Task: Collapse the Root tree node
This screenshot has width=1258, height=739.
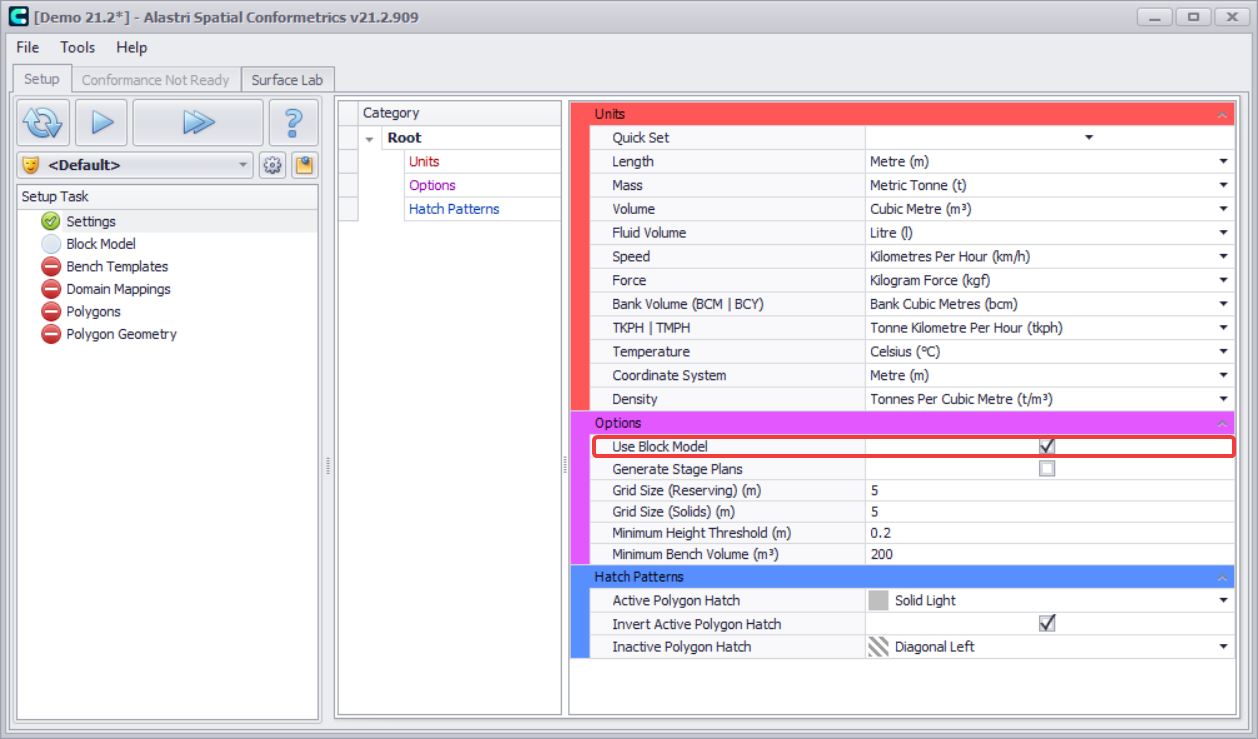Action: (370, 139)
